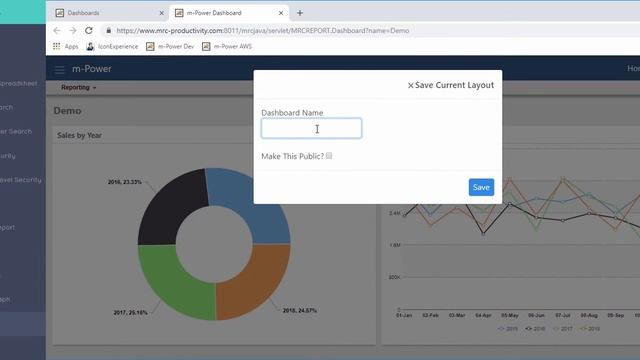Toggle the 2016 series legend entry
The width and height of the screenshot is (640, 360).
tap(535, 329)
